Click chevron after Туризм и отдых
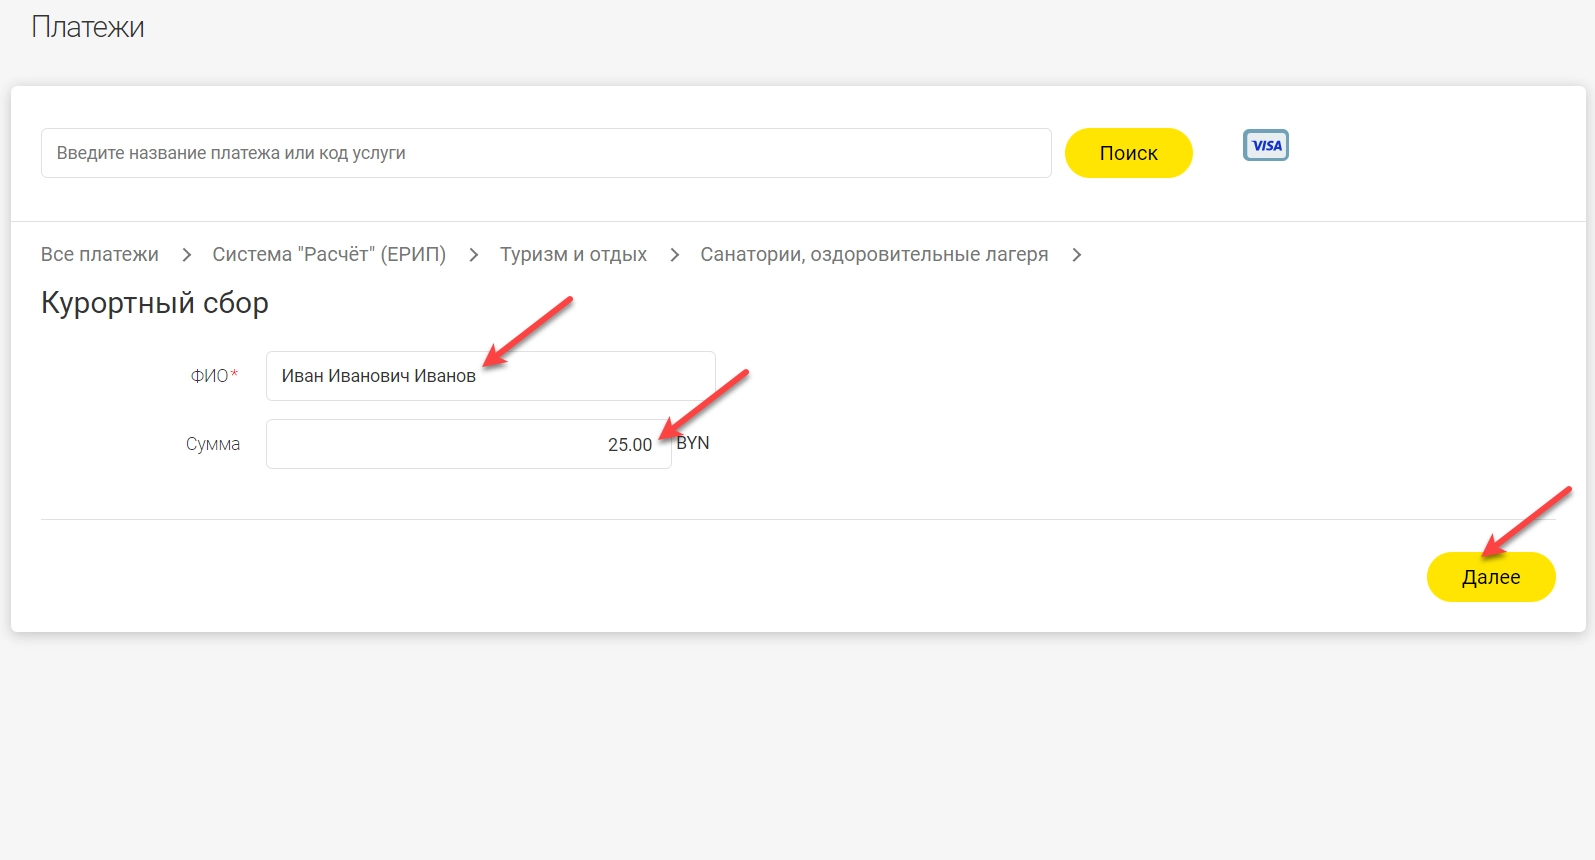This screenshot has width=1595, height=860. 675,255
